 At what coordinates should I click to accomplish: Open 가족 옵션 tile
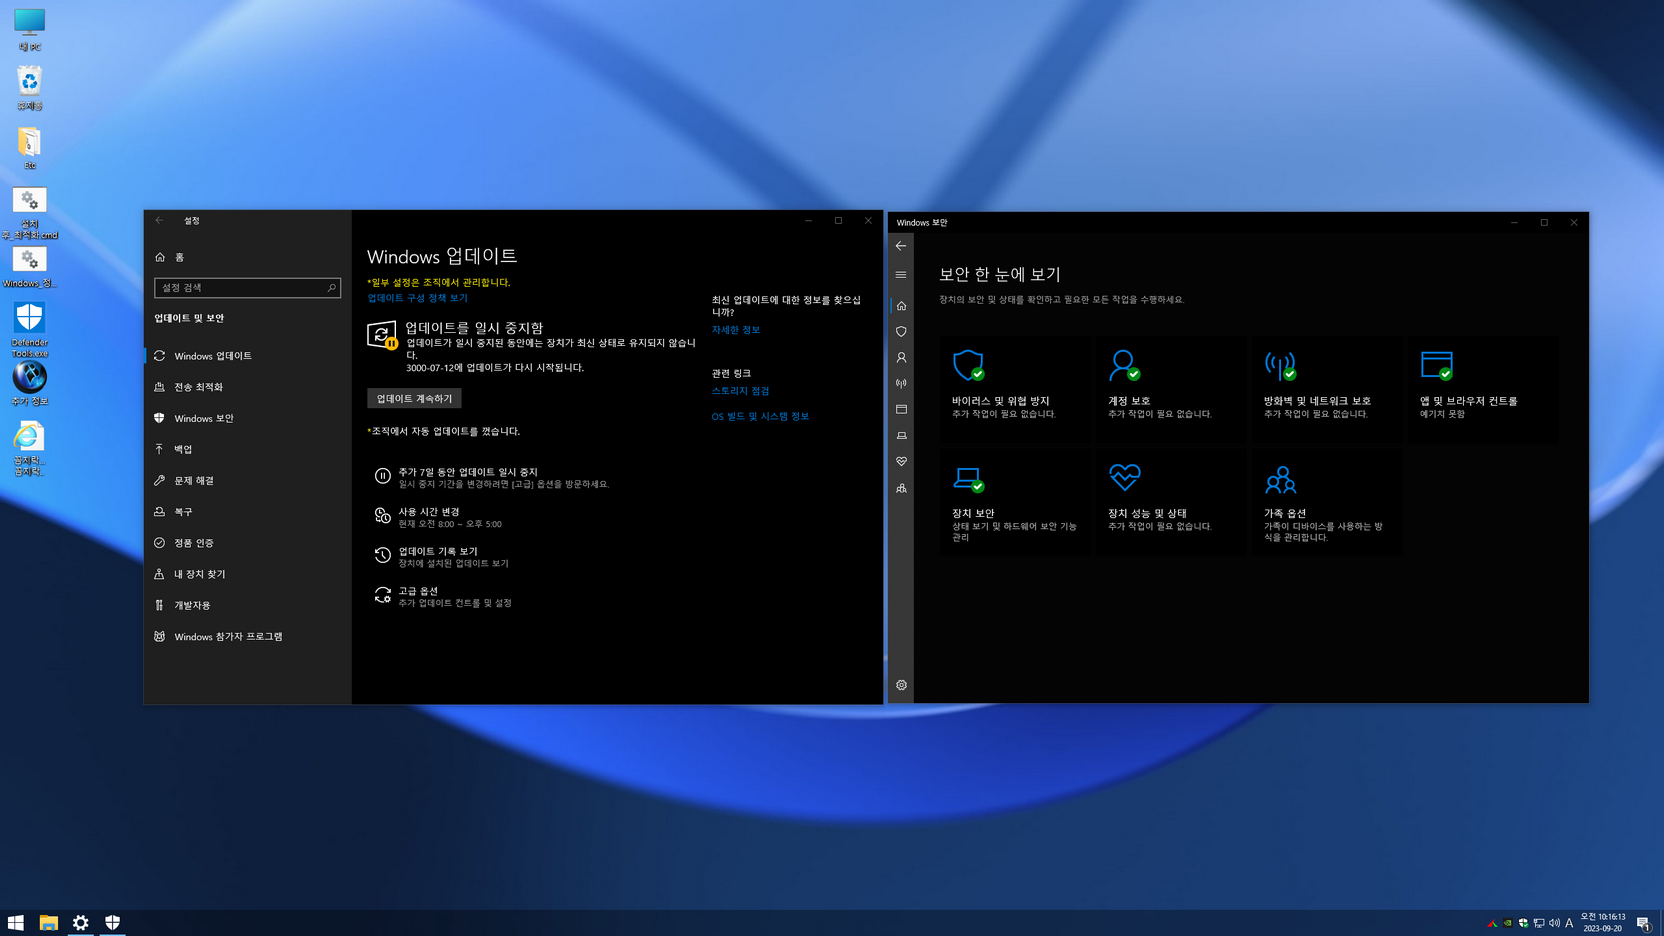click(1326, 501)
